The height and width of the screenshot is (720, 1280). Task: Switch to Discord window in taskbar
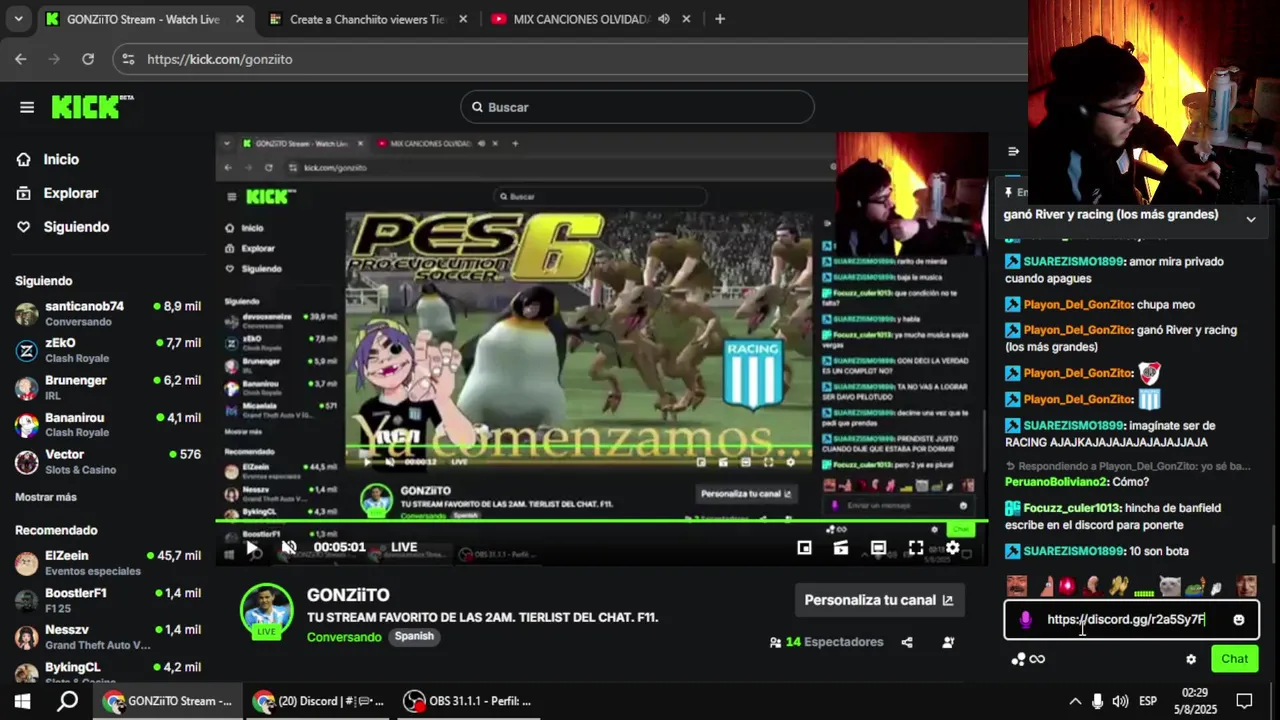318,701
